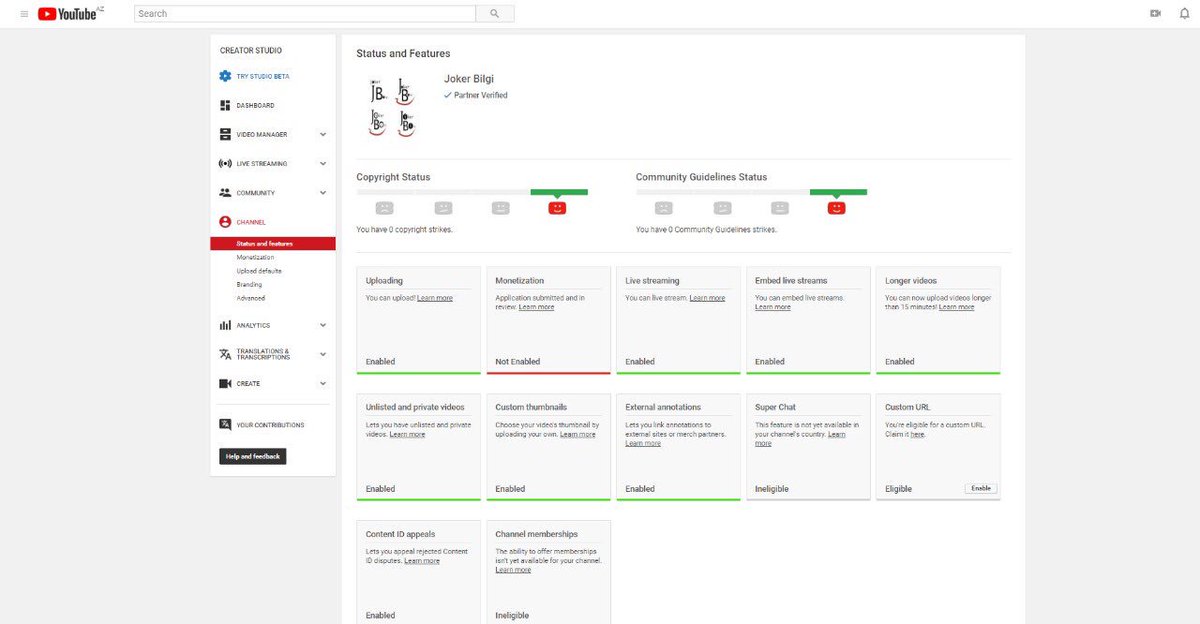The width and height of the screenshot is (1200, 624).
Task: Expand the Live Streaming section
Action: pyautogui.click(x=323, y=163)
